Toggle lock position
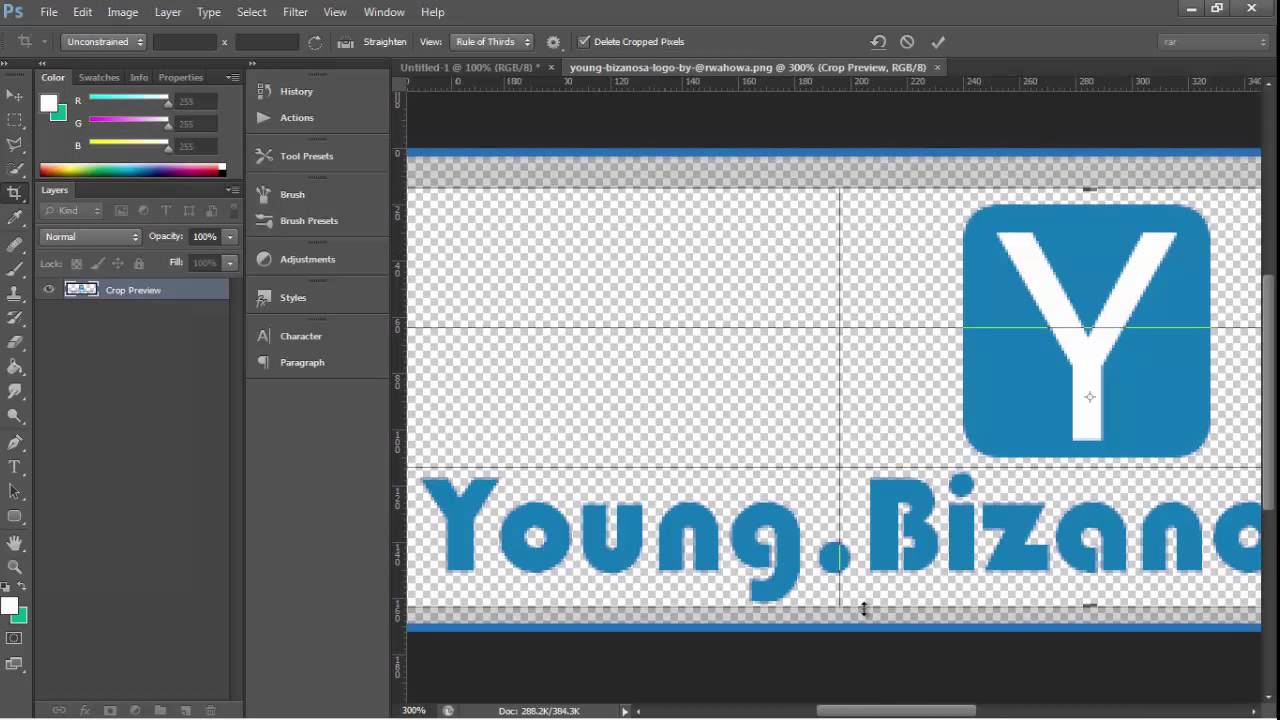Viewport: 1280px width, 720px height. click(118, 263)
